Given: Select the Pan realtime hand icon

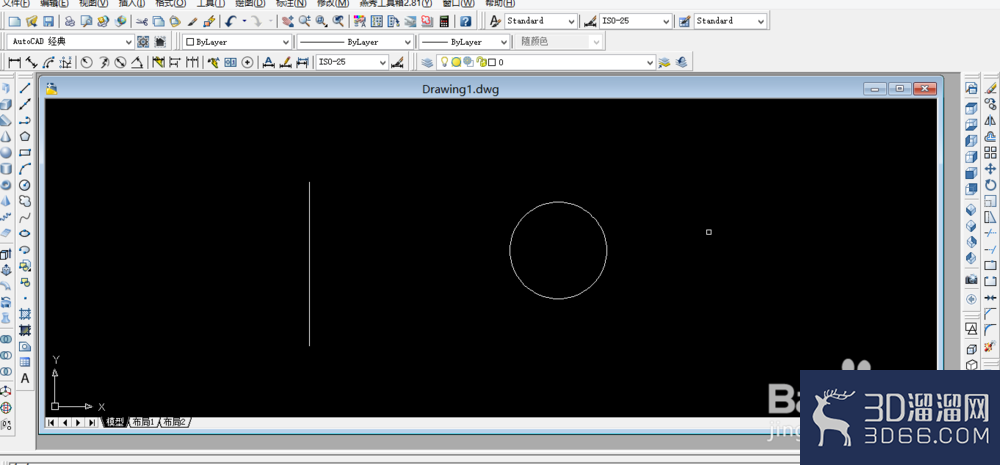Looking at the screenshot, I should (288, 21).
